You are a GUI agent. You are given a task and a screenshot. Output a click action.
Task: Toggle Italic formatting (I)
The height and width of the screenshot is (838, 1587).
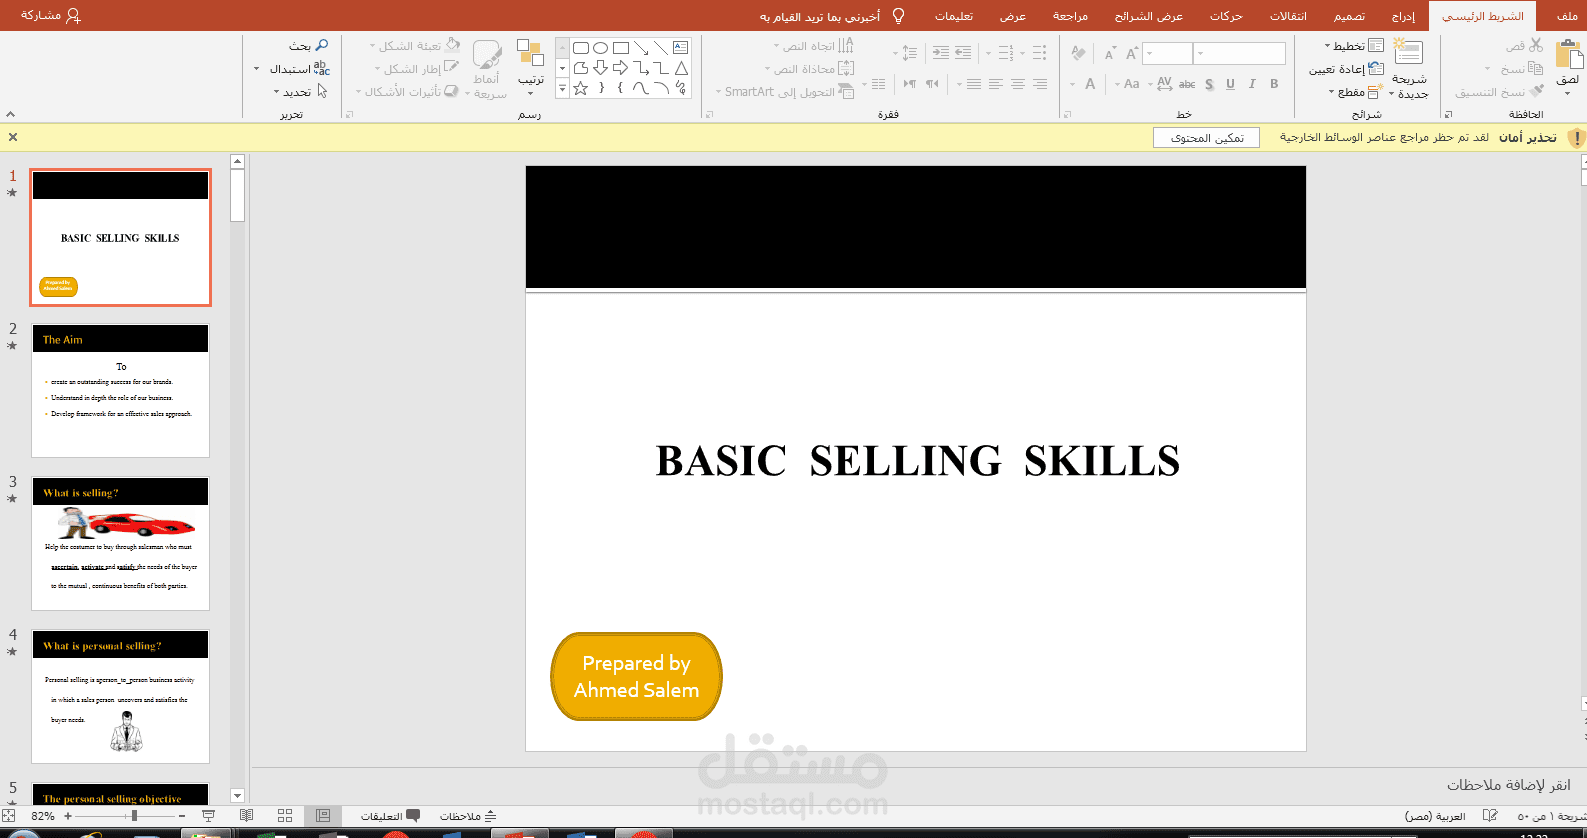1252,84
